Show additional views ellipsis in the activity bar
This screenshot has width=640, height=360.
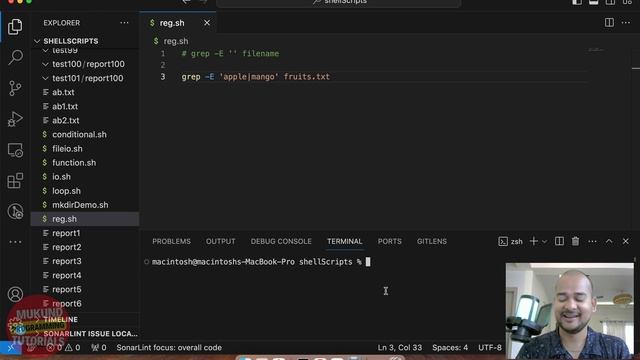15,242
